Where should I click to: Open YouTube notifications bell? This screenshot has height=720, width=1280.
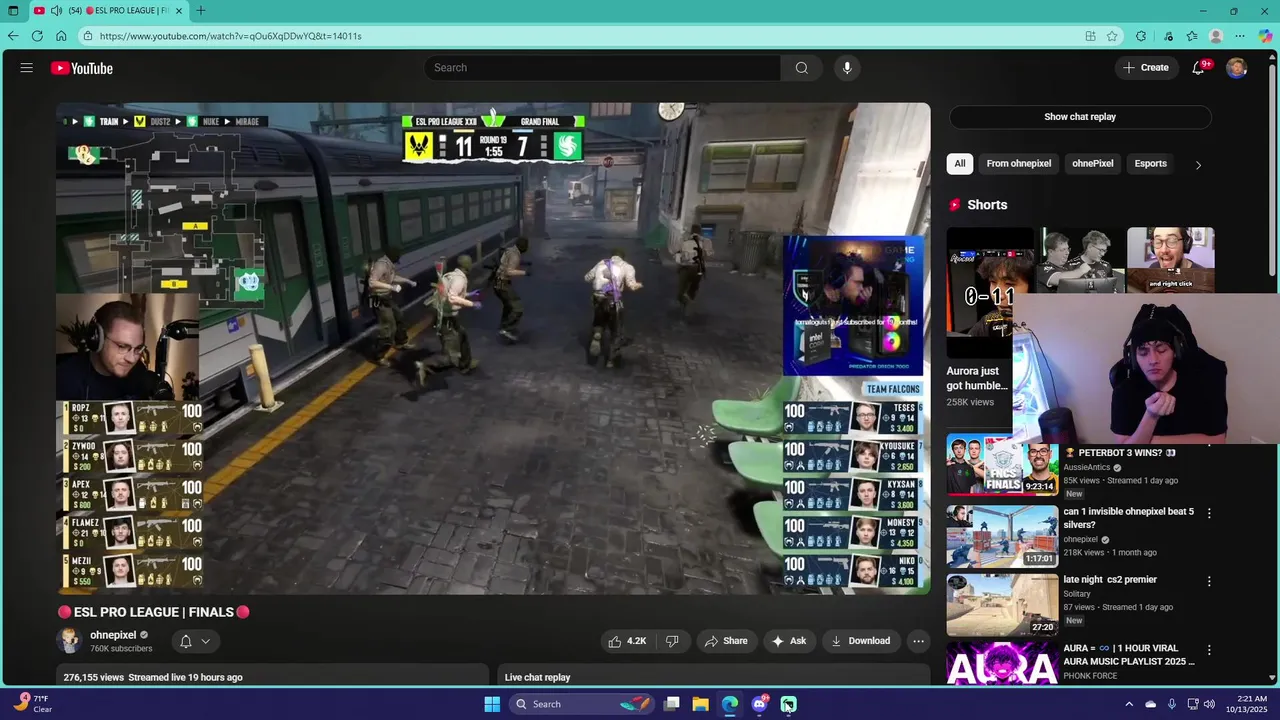click(x=1198, y=68)
